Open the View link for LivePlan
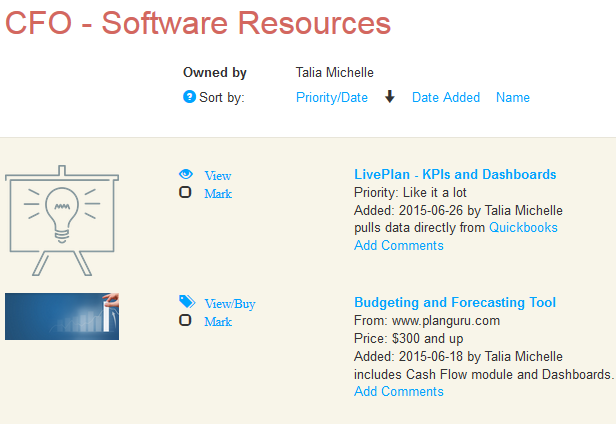 click(218, 176)
